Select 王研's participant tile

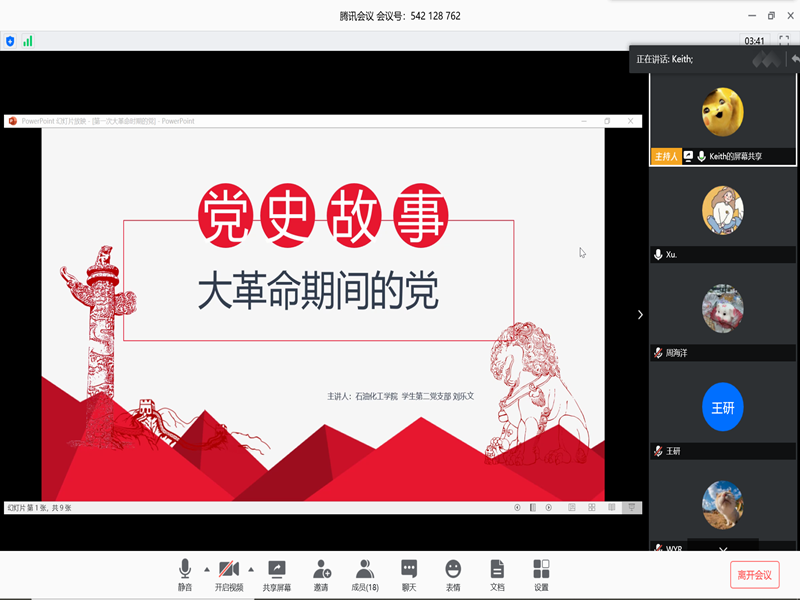coord(722,407)
